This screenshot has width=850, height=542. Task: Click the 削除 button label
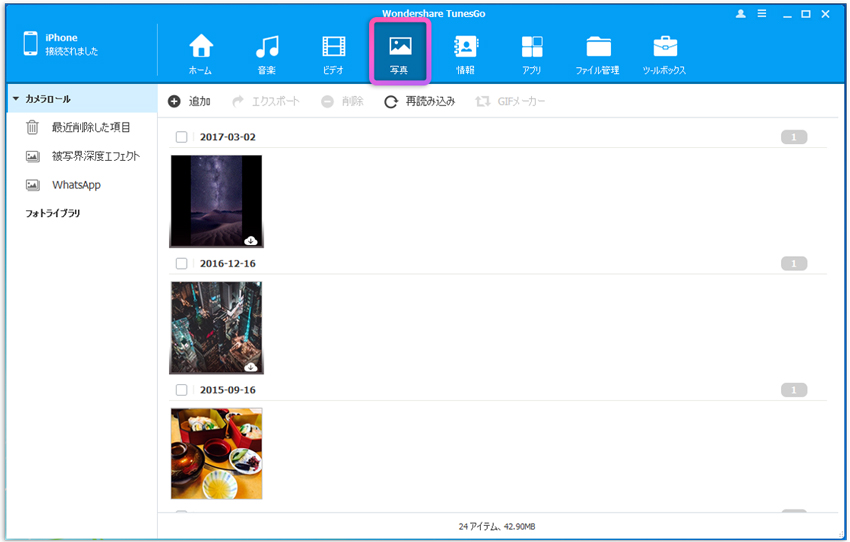[352, 101]
